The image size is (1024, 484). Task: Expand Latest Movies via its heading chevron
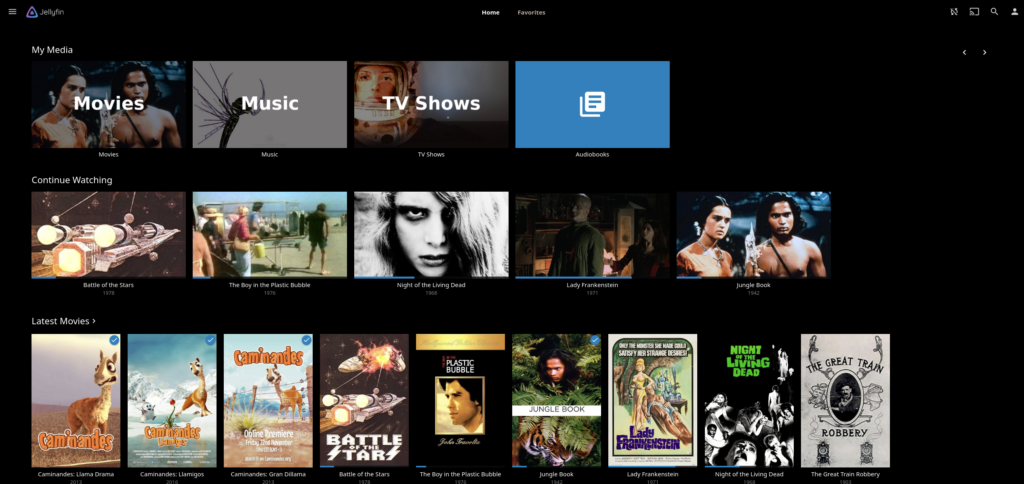tap(94, 321)
